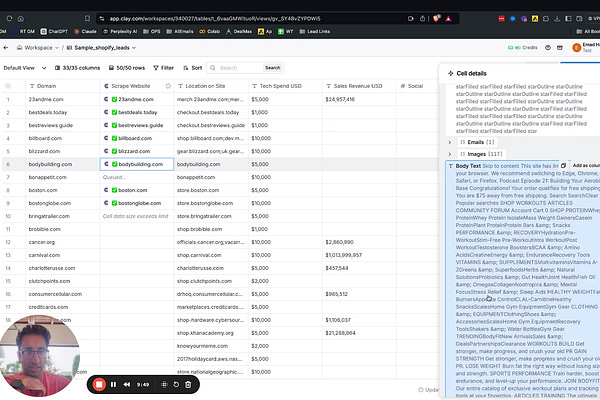Viewport: 600px width, 400px height.
Task: Open Sample_shopify_leads table dropdown
Action: pos(101,48)
